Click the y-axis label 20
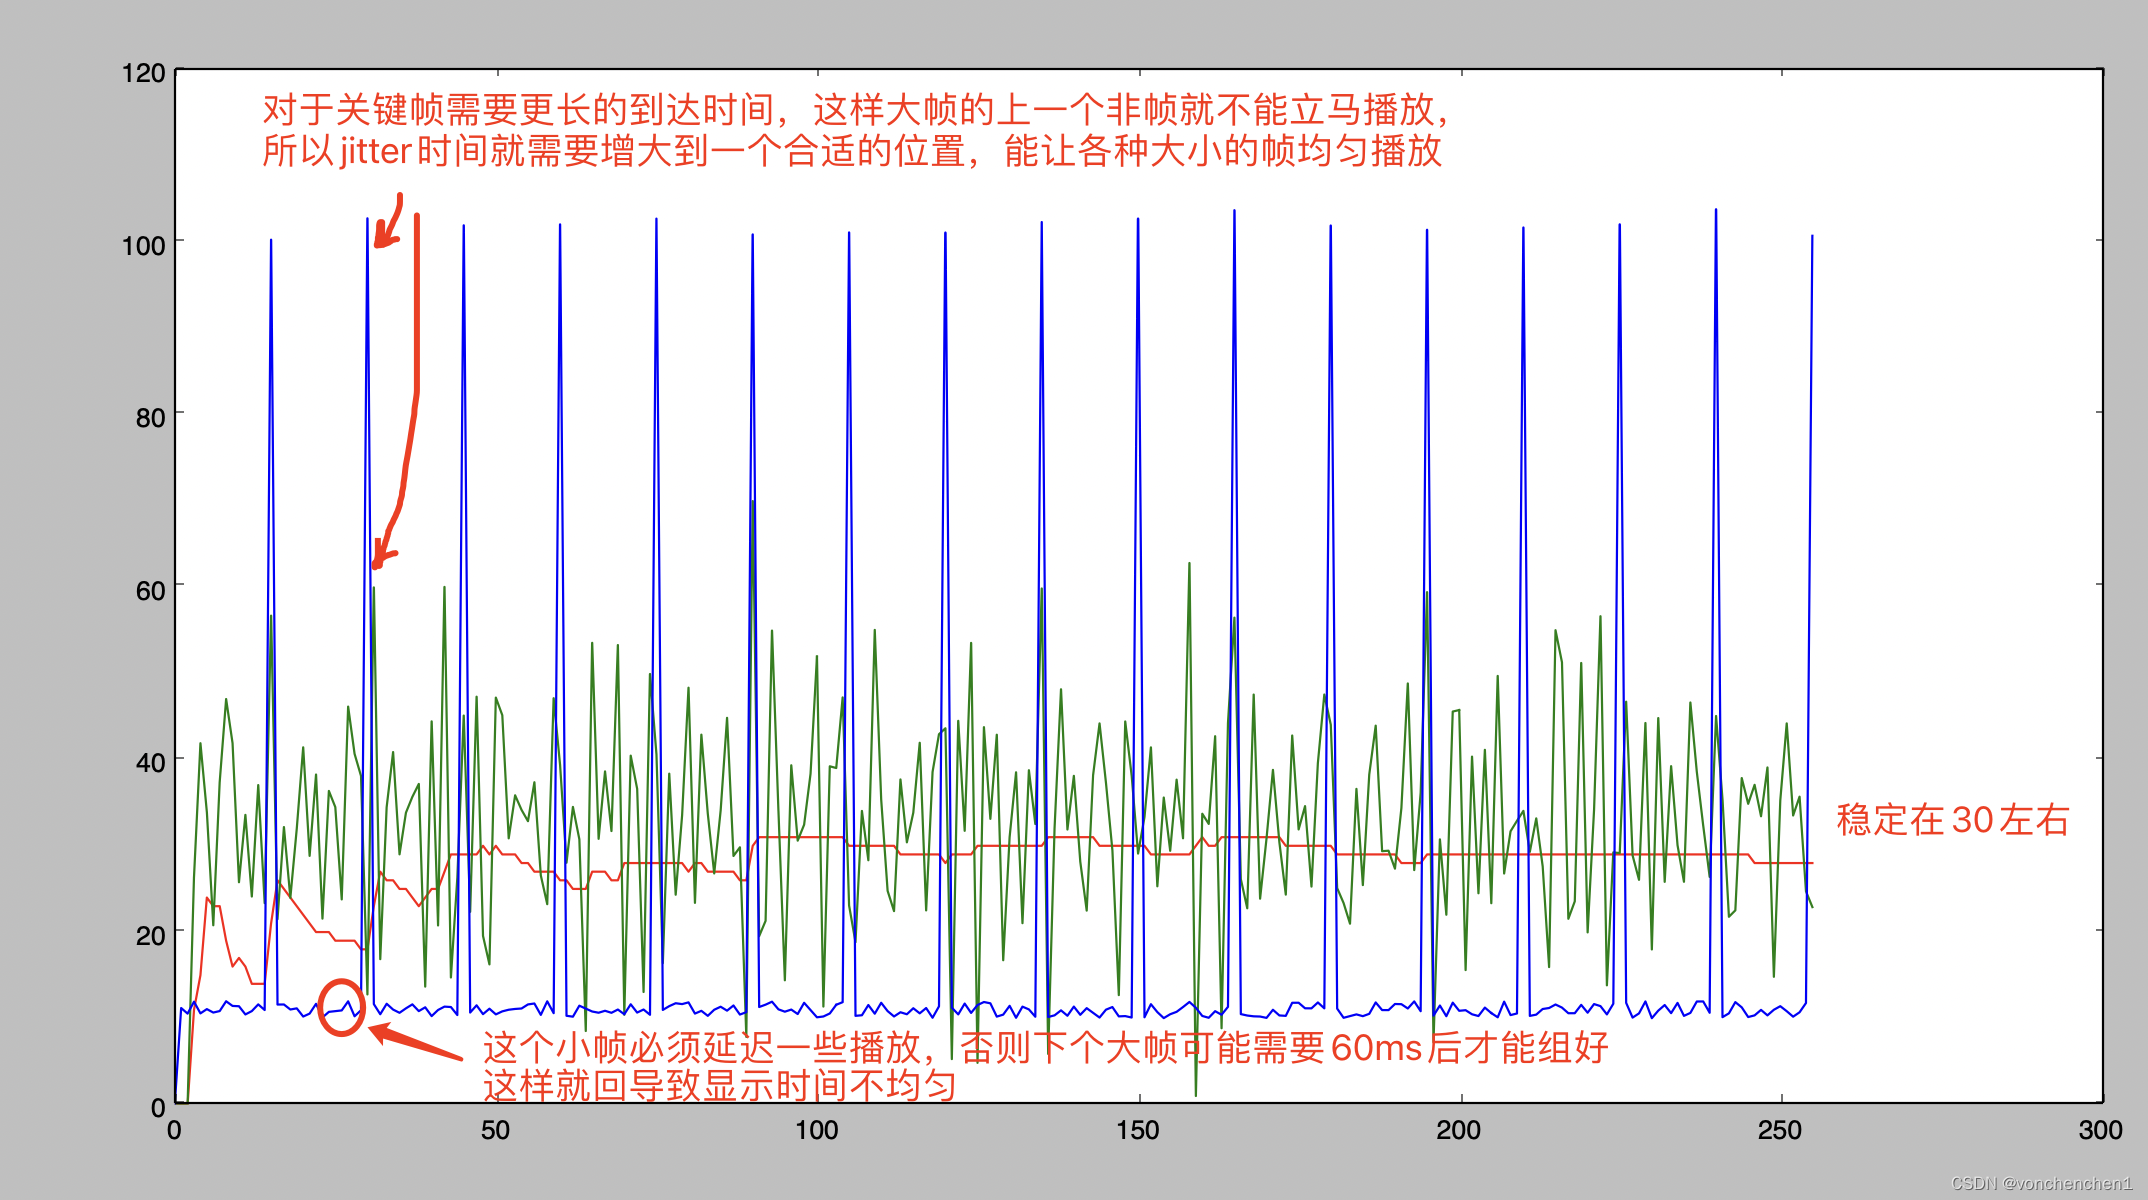This screenshot has width=2148, height=1200. pos(150,936)
